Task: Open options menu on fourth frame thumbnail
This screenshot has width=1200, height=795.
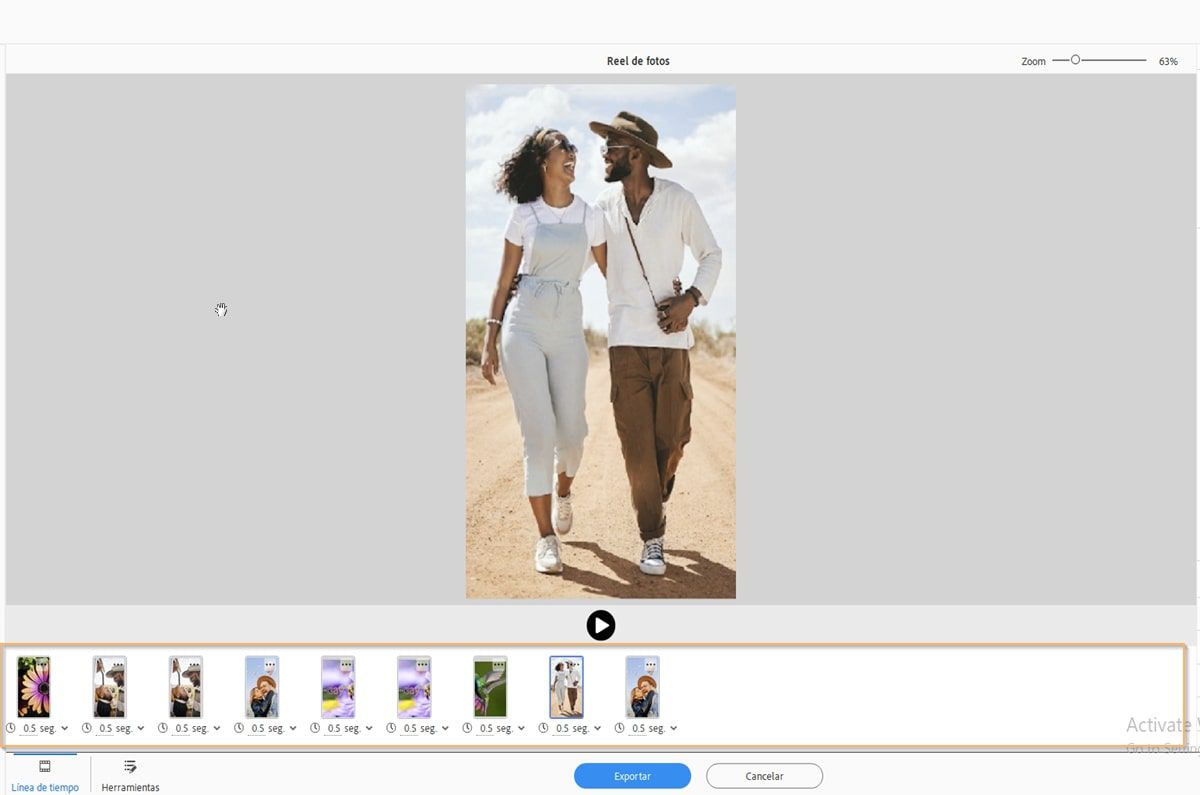Action: pos(271,664)
